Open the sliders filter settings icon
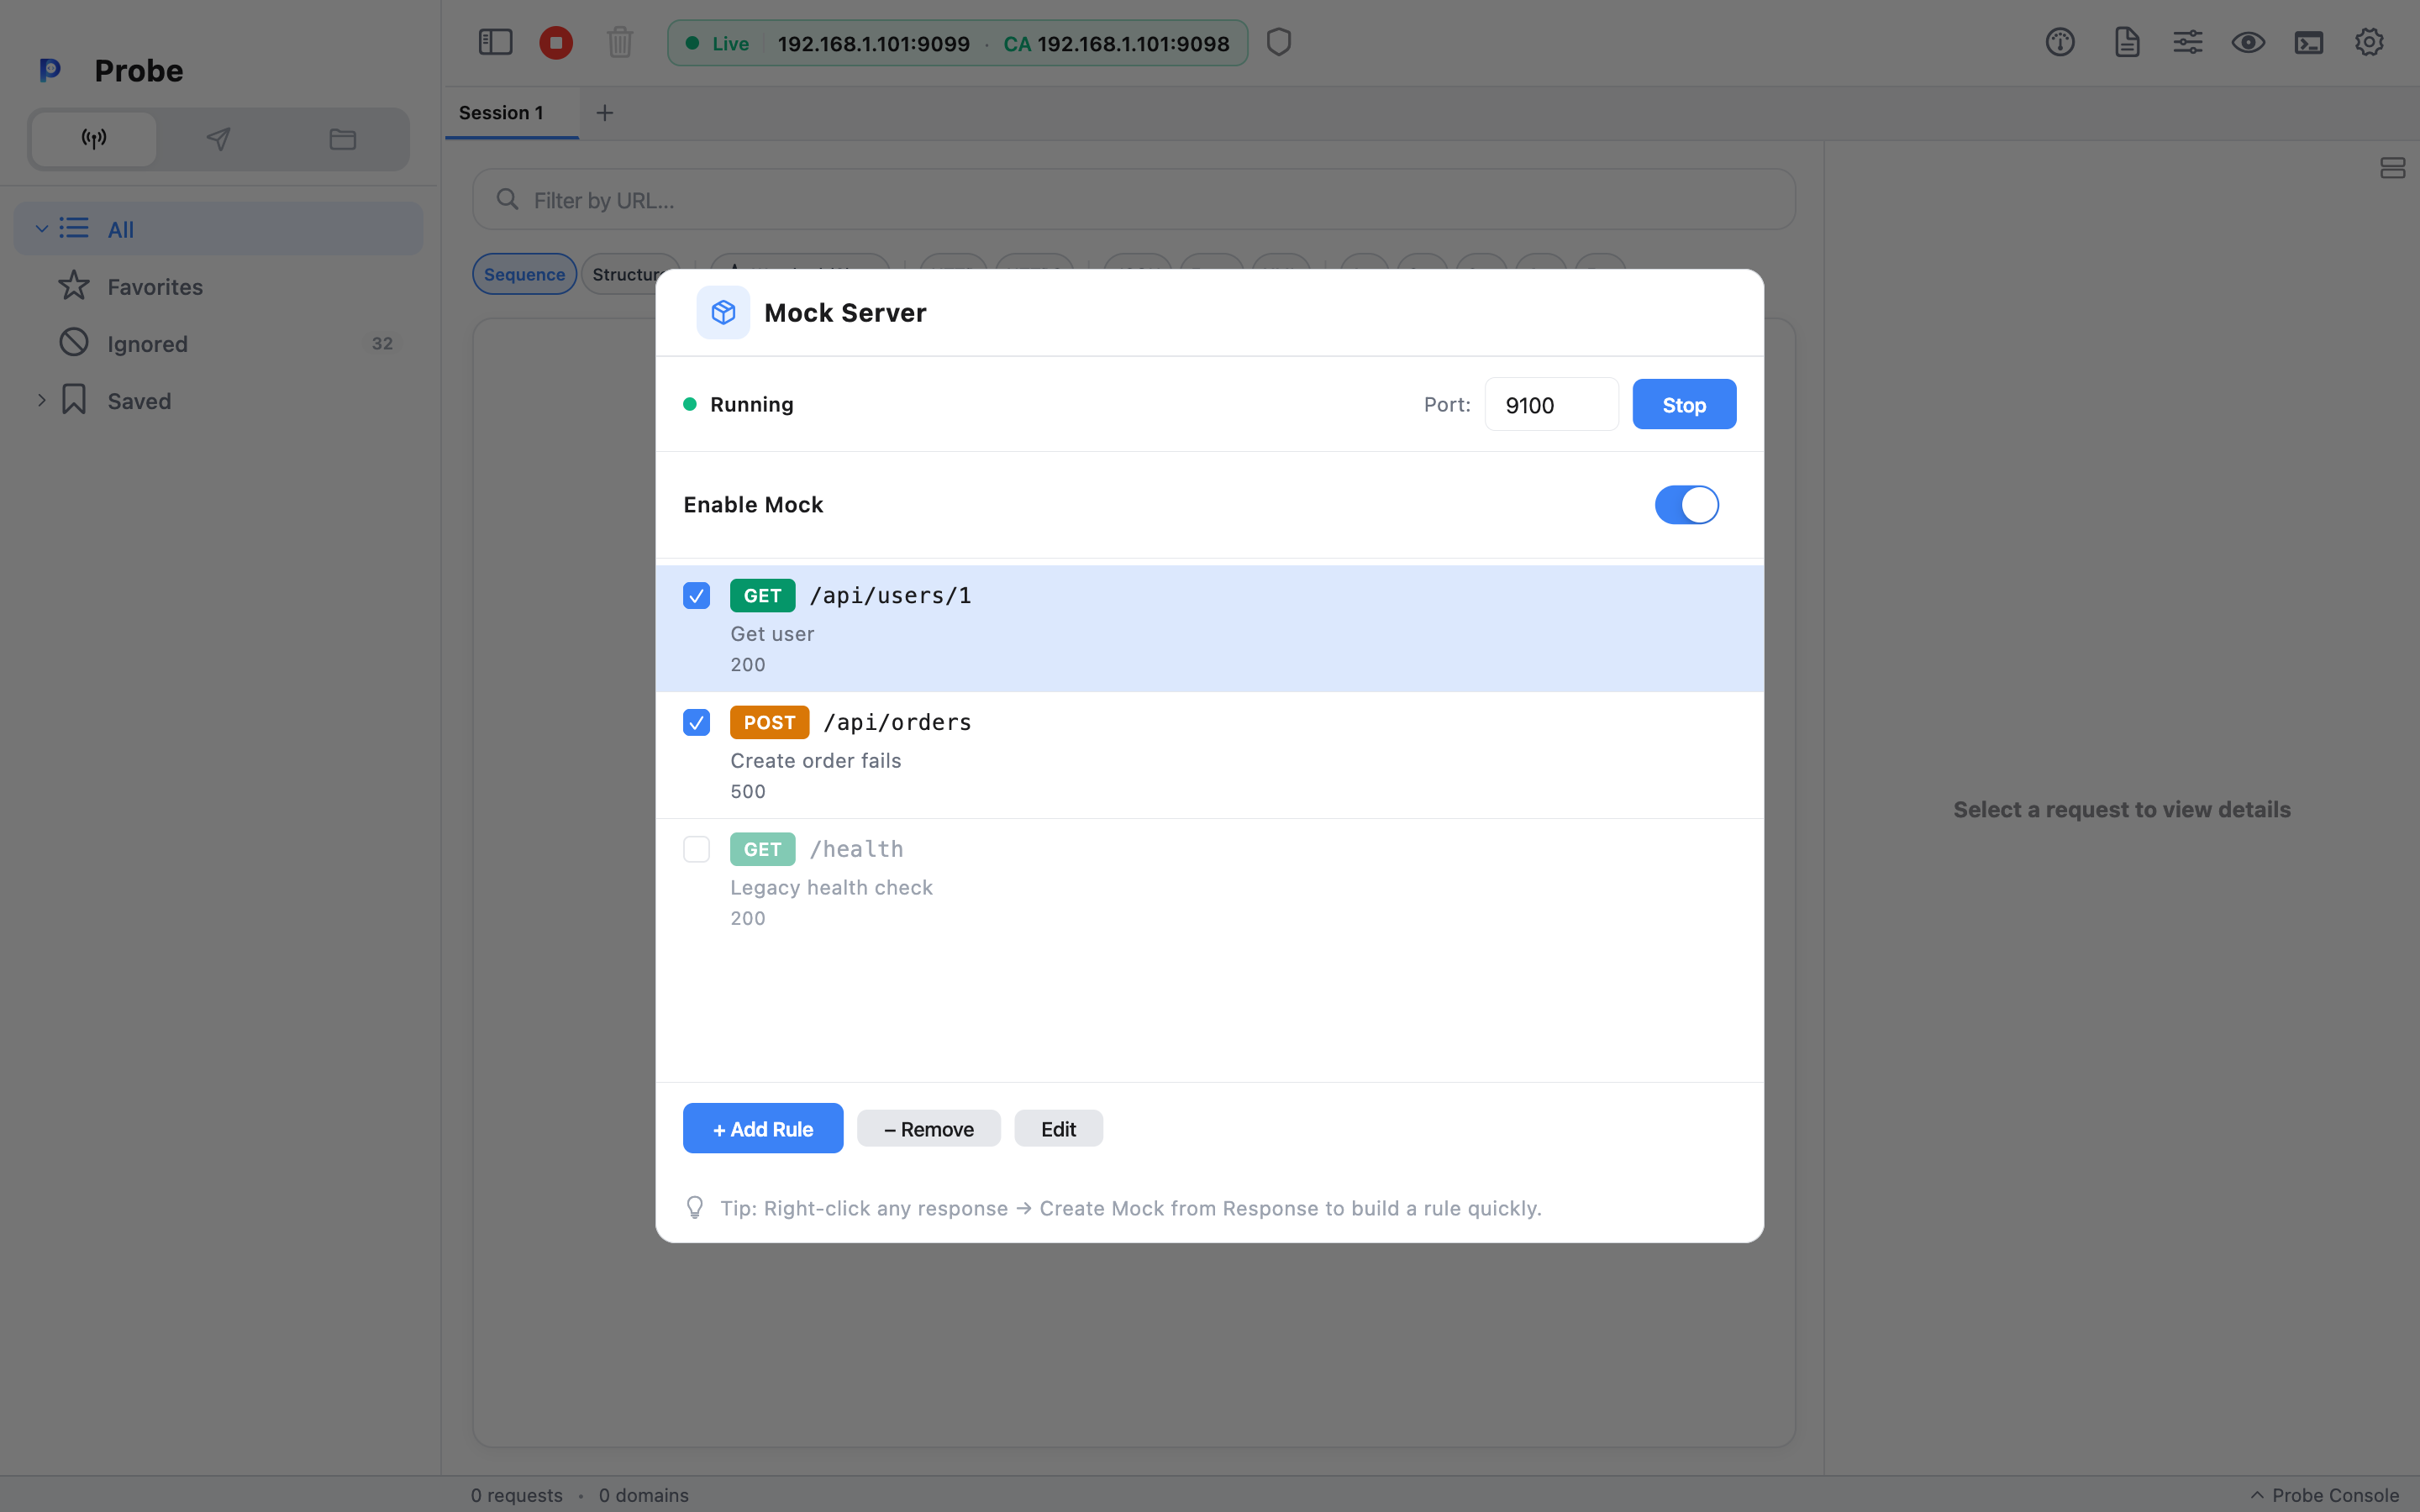This screenshot has height=1512, width=2420. point(2188,42)
